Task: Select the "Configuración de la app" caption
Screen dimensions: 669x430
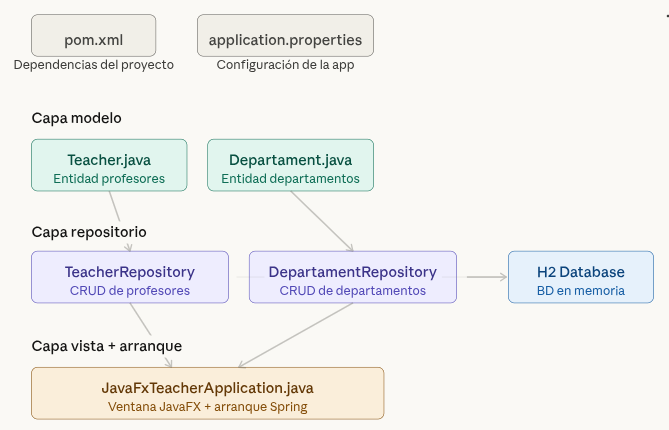Action: [285, 65]
